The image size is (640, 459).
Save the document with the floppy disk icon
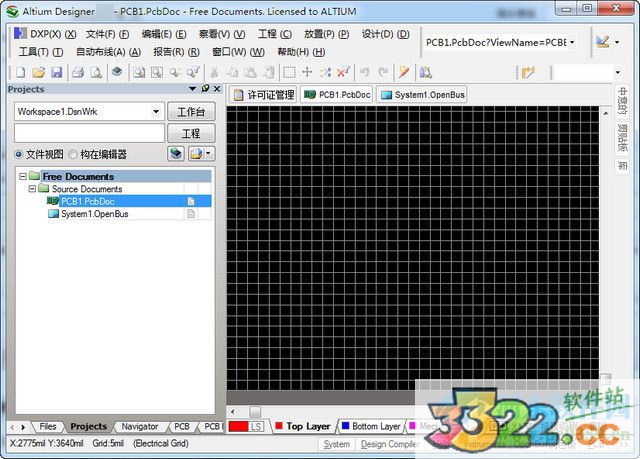(x=56, y=73)
